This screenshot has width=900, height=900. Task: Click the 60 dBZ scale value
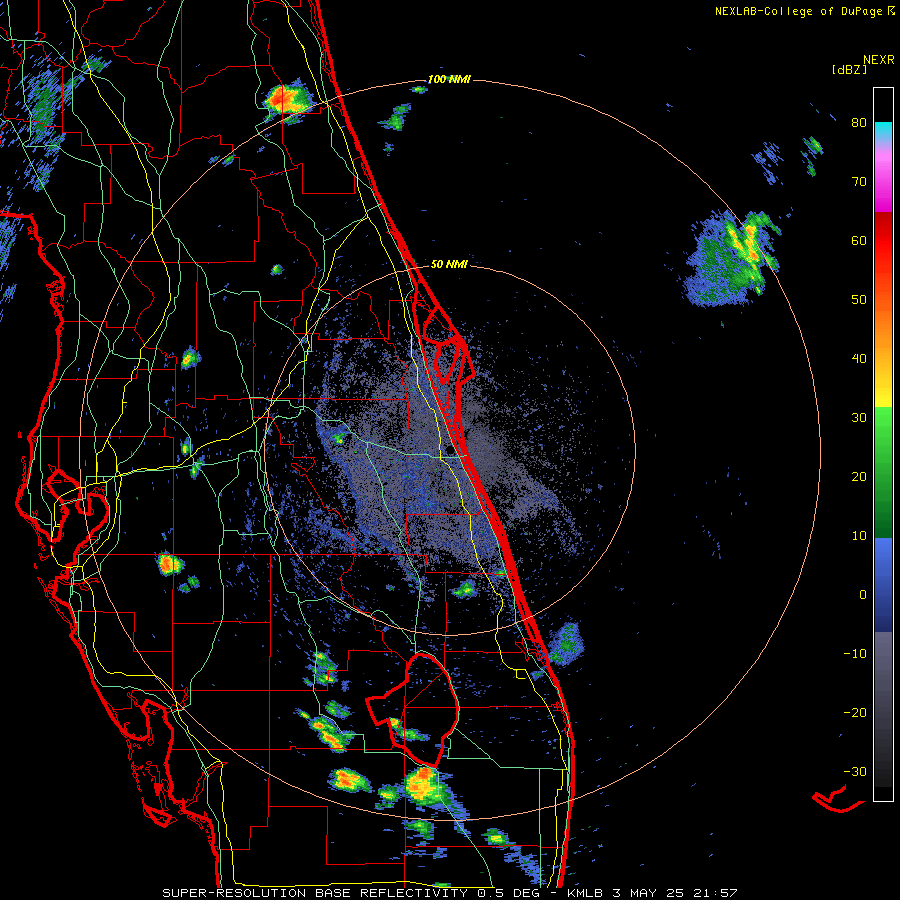(x=859, y=240)
